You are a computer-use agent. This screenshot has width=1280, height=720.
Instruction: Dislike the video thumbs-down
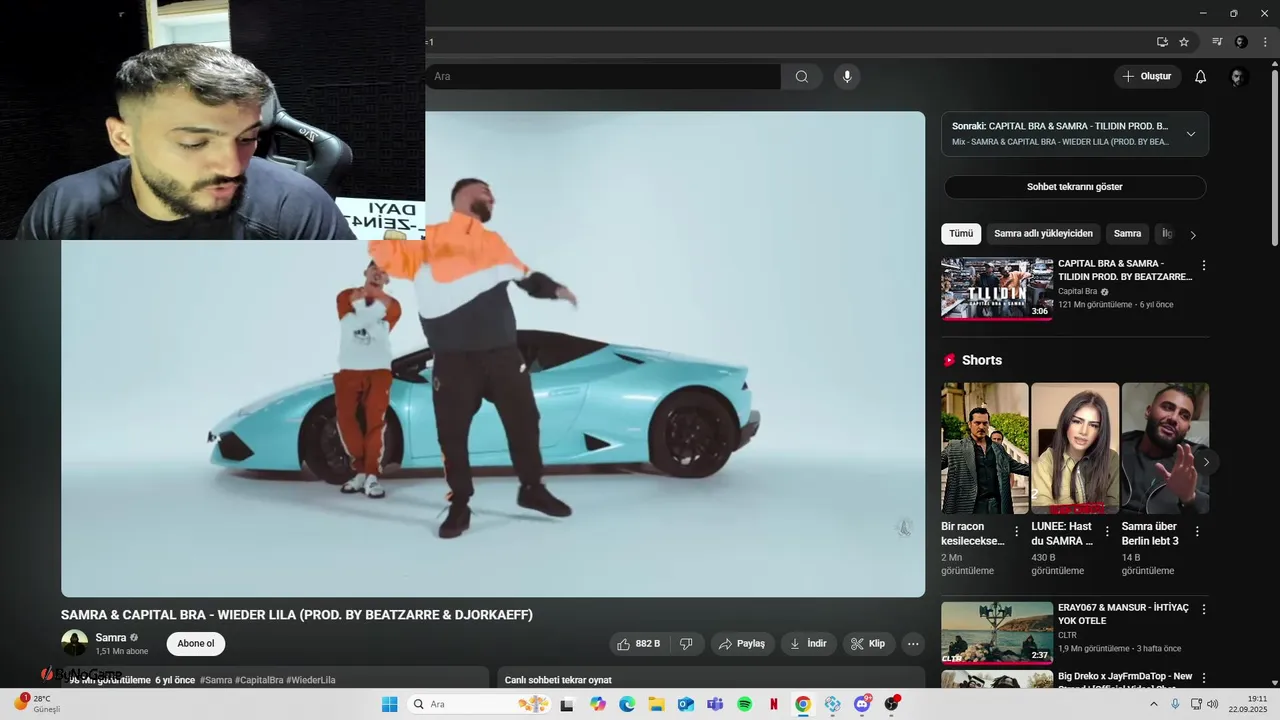(x=686, y=644)
